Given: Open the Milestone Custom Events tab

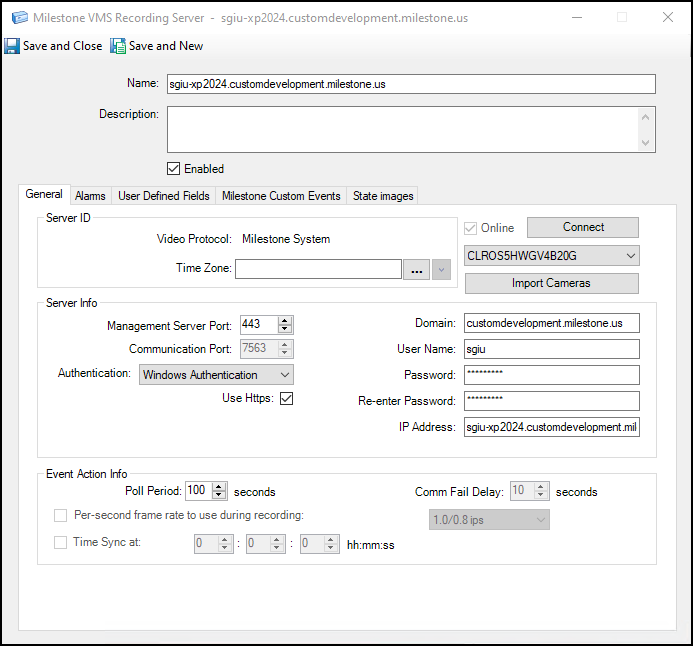Looking at the screenshot, I should (x=281, y=196).
